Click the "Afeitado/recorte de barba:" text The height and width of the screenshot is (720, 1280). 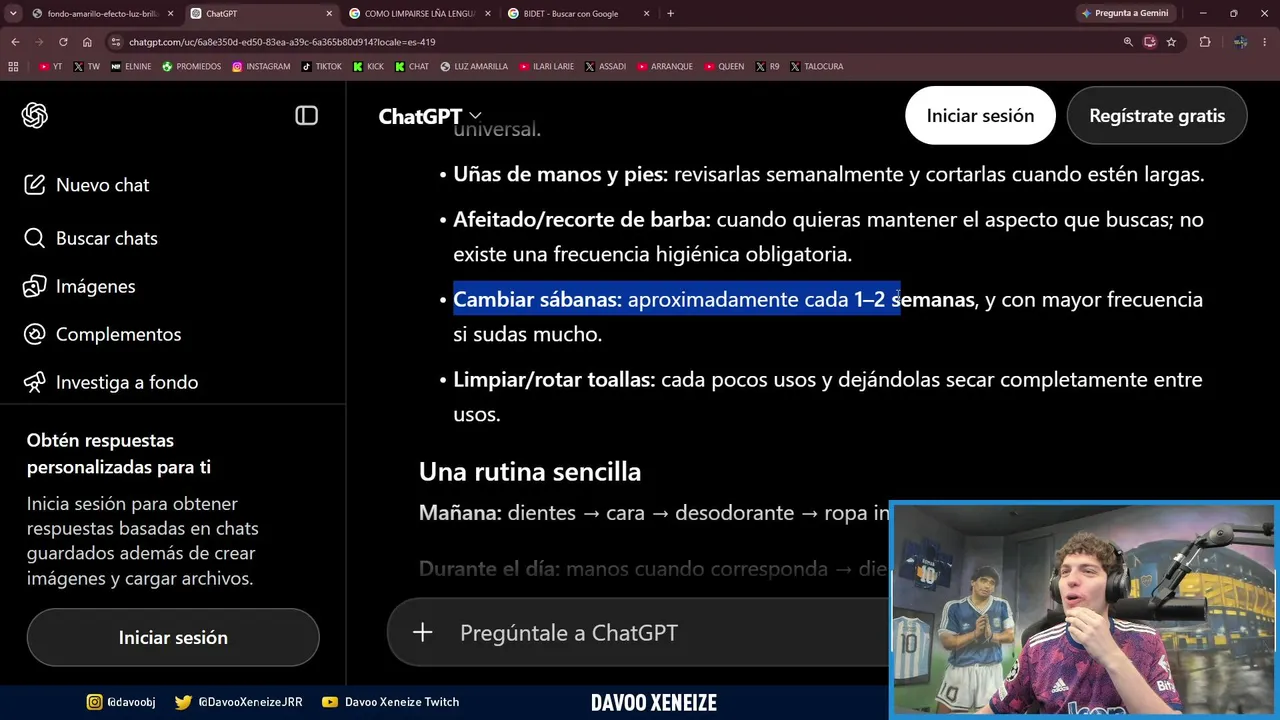tap(582, 219)
